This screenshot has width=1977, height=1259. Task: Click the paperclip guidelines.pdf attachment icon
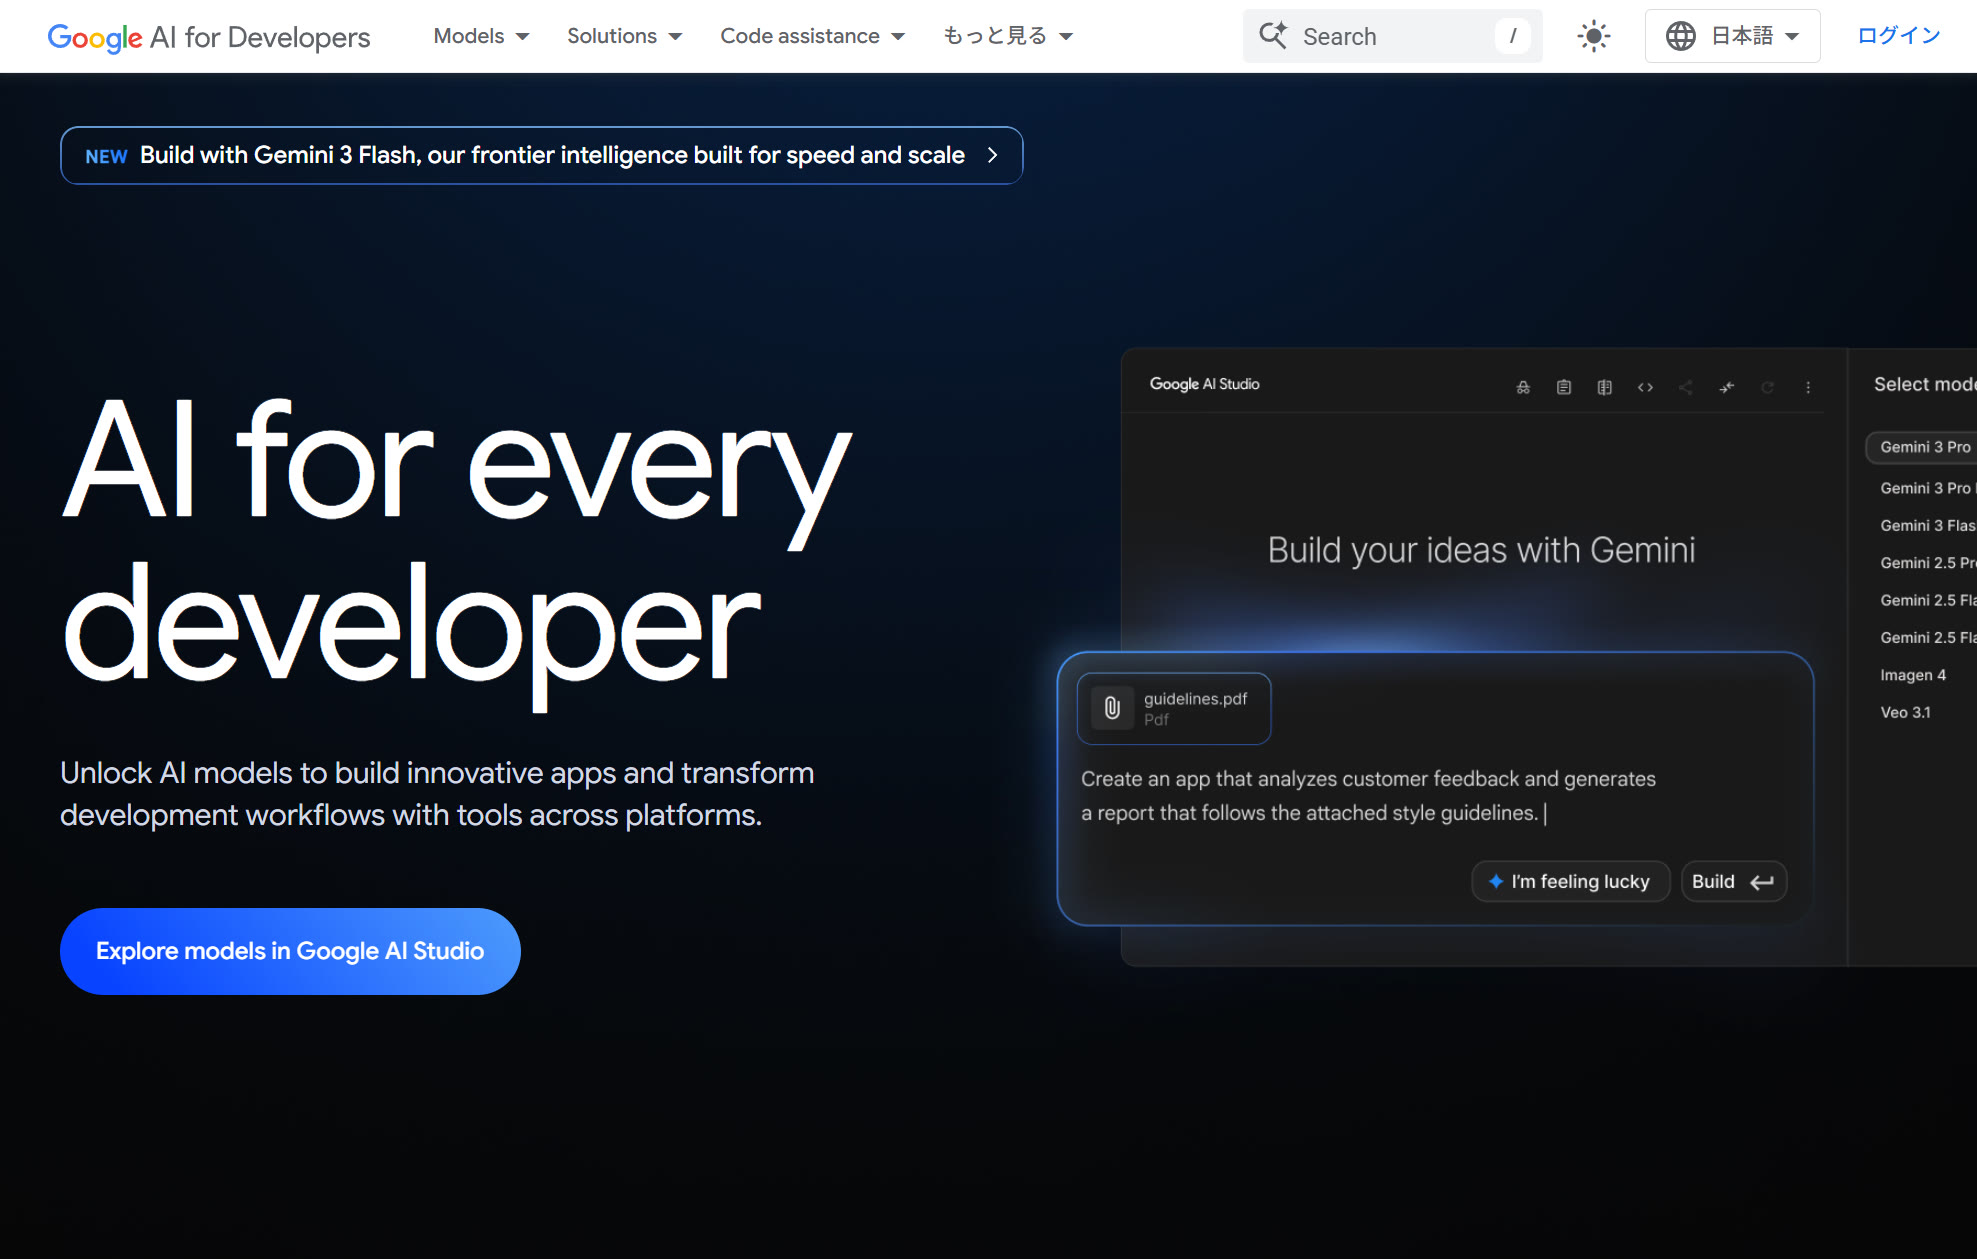pos(1112,708)
